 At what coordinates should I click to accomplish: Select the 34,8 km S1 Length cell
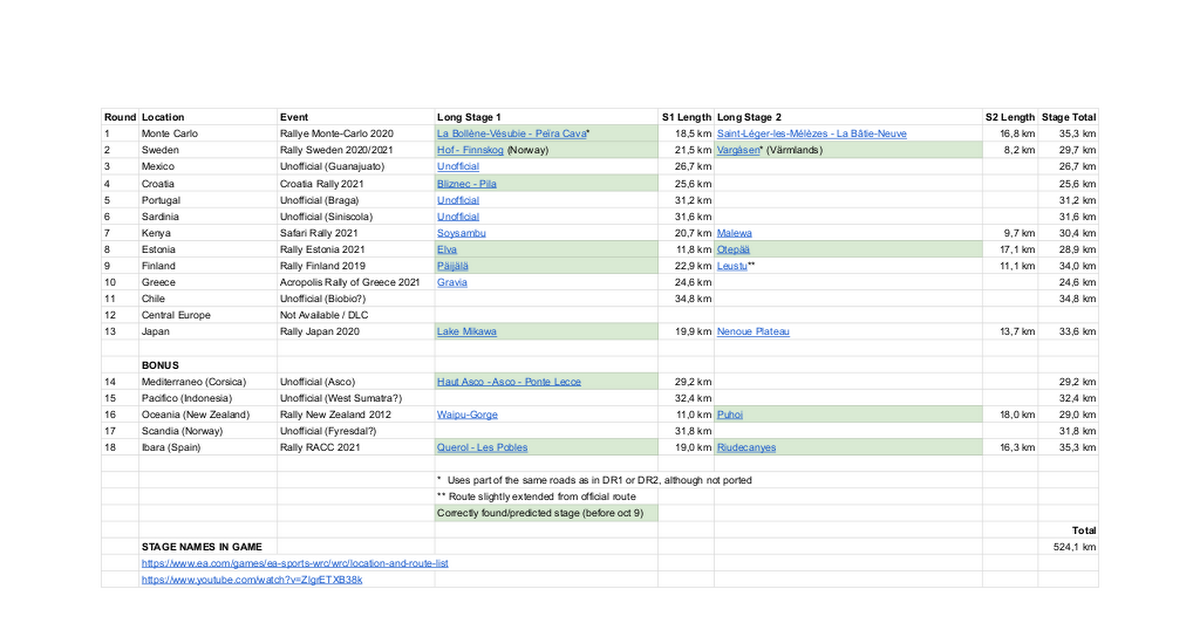point(686,299)
